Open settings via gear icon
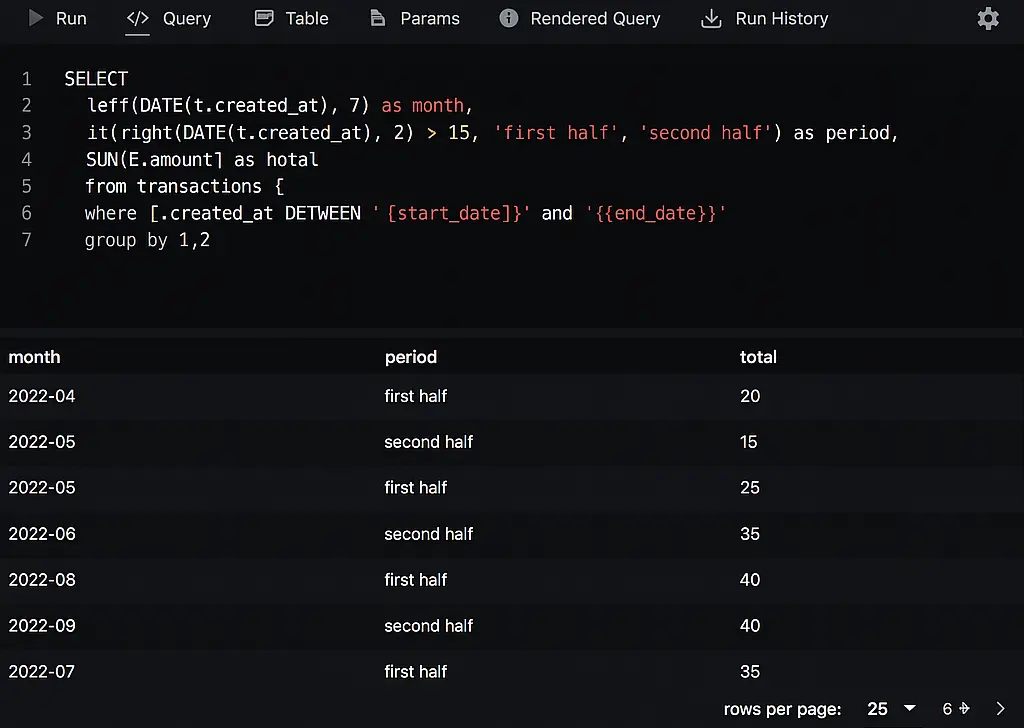The width and height of the screenshot is (1024, 728). [x=988, y=18]
